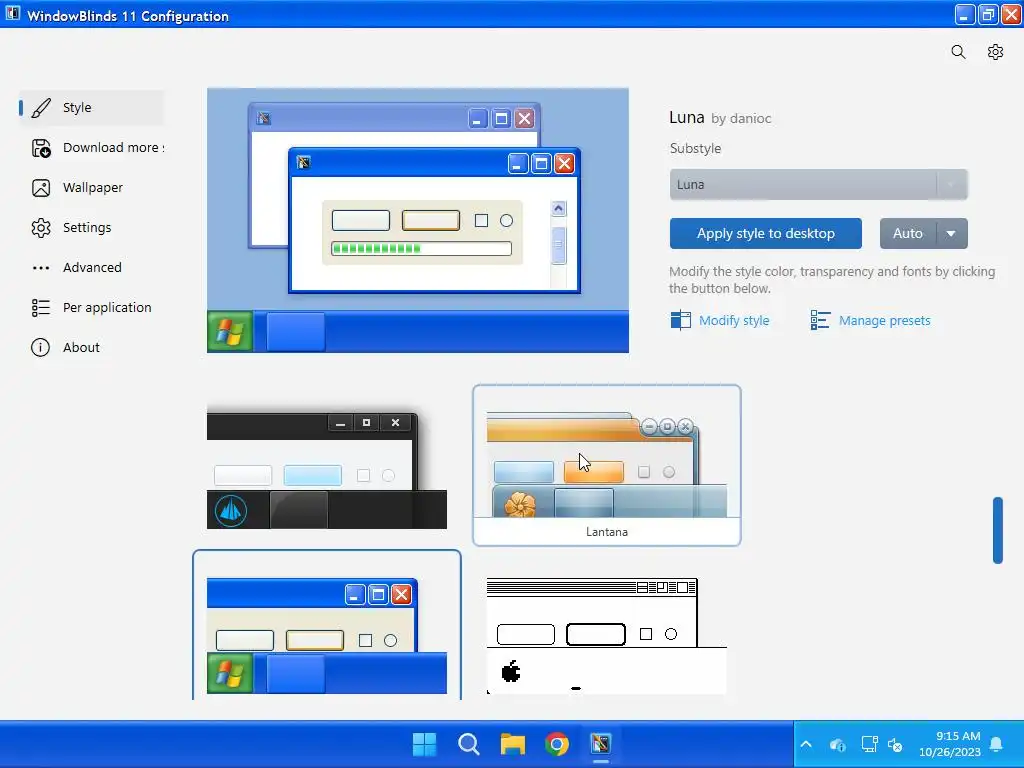This screenshot has width=1024, height=768.
Task: Click the Modify style icon
Action: coord(680,320)
